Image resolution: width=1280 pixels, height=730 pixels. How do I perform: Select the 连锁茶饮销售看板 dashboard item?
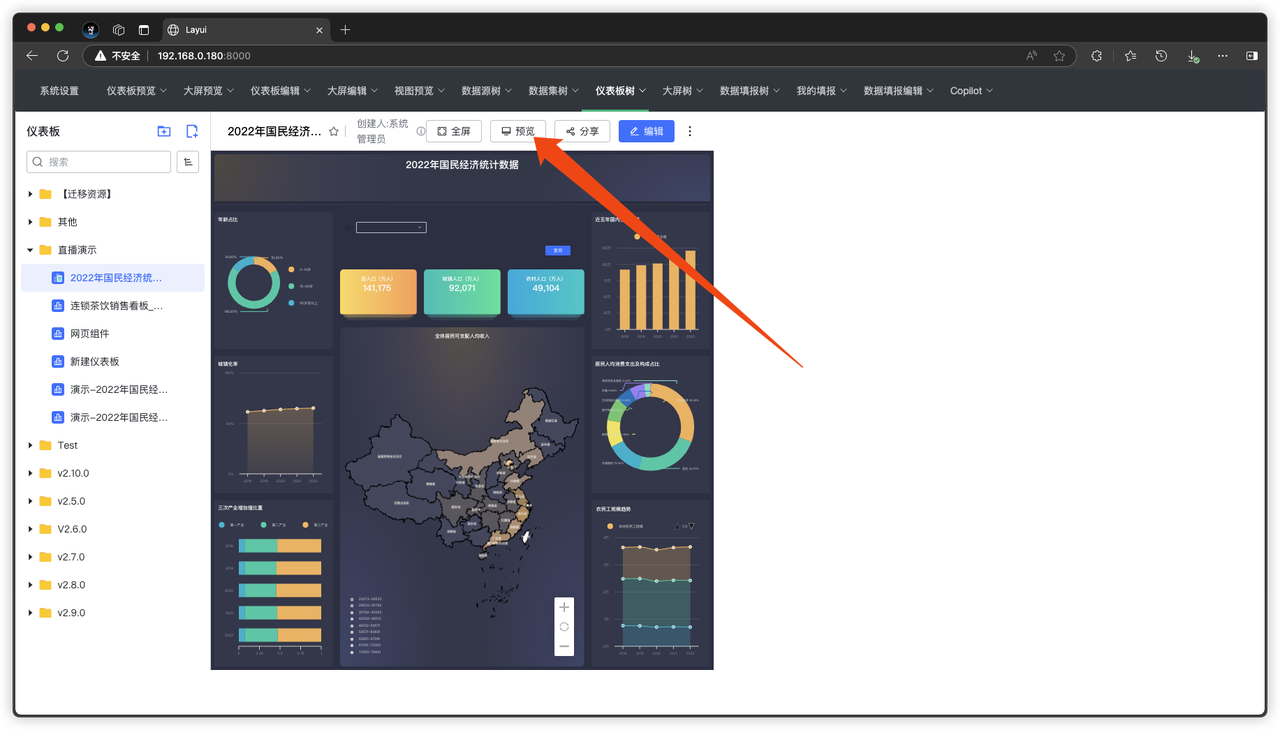(115, 306)
